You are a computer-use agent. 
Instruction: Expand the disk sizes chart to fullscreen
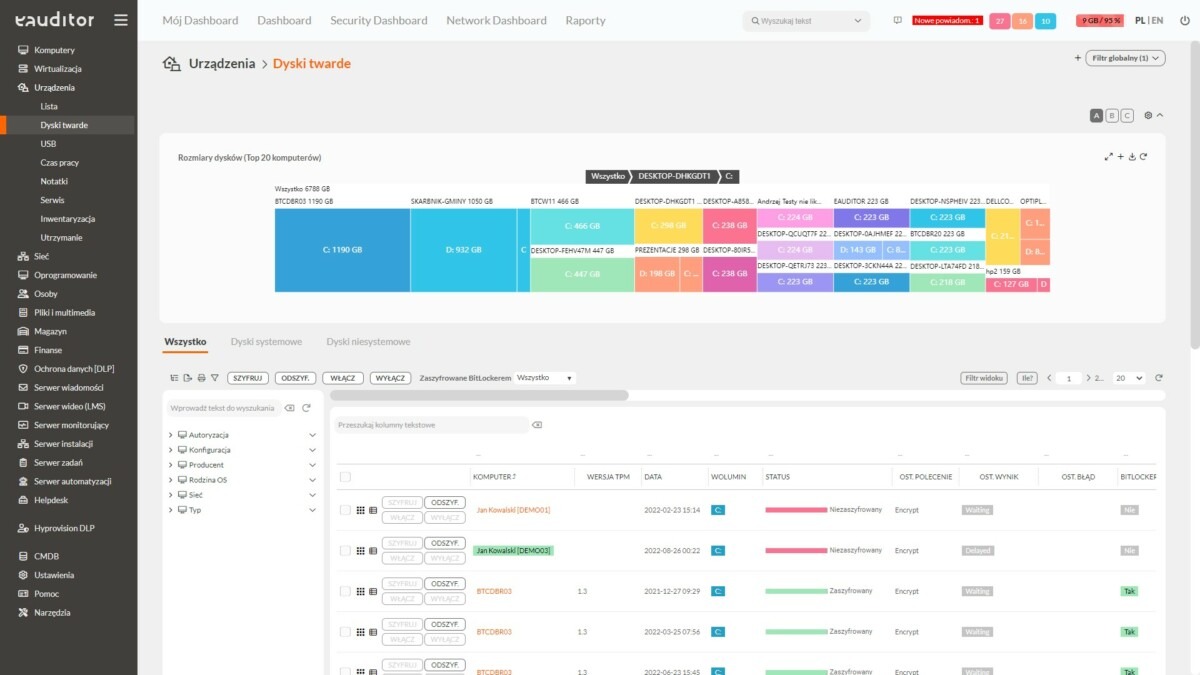coord(1108,156)
